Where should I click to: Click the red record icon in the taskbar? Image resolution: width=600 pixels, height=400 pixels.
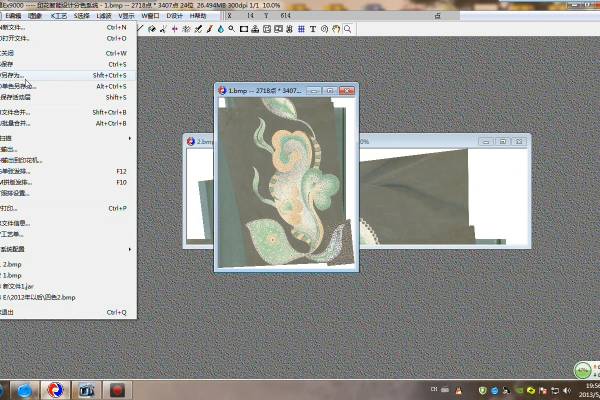pos(117,388)
